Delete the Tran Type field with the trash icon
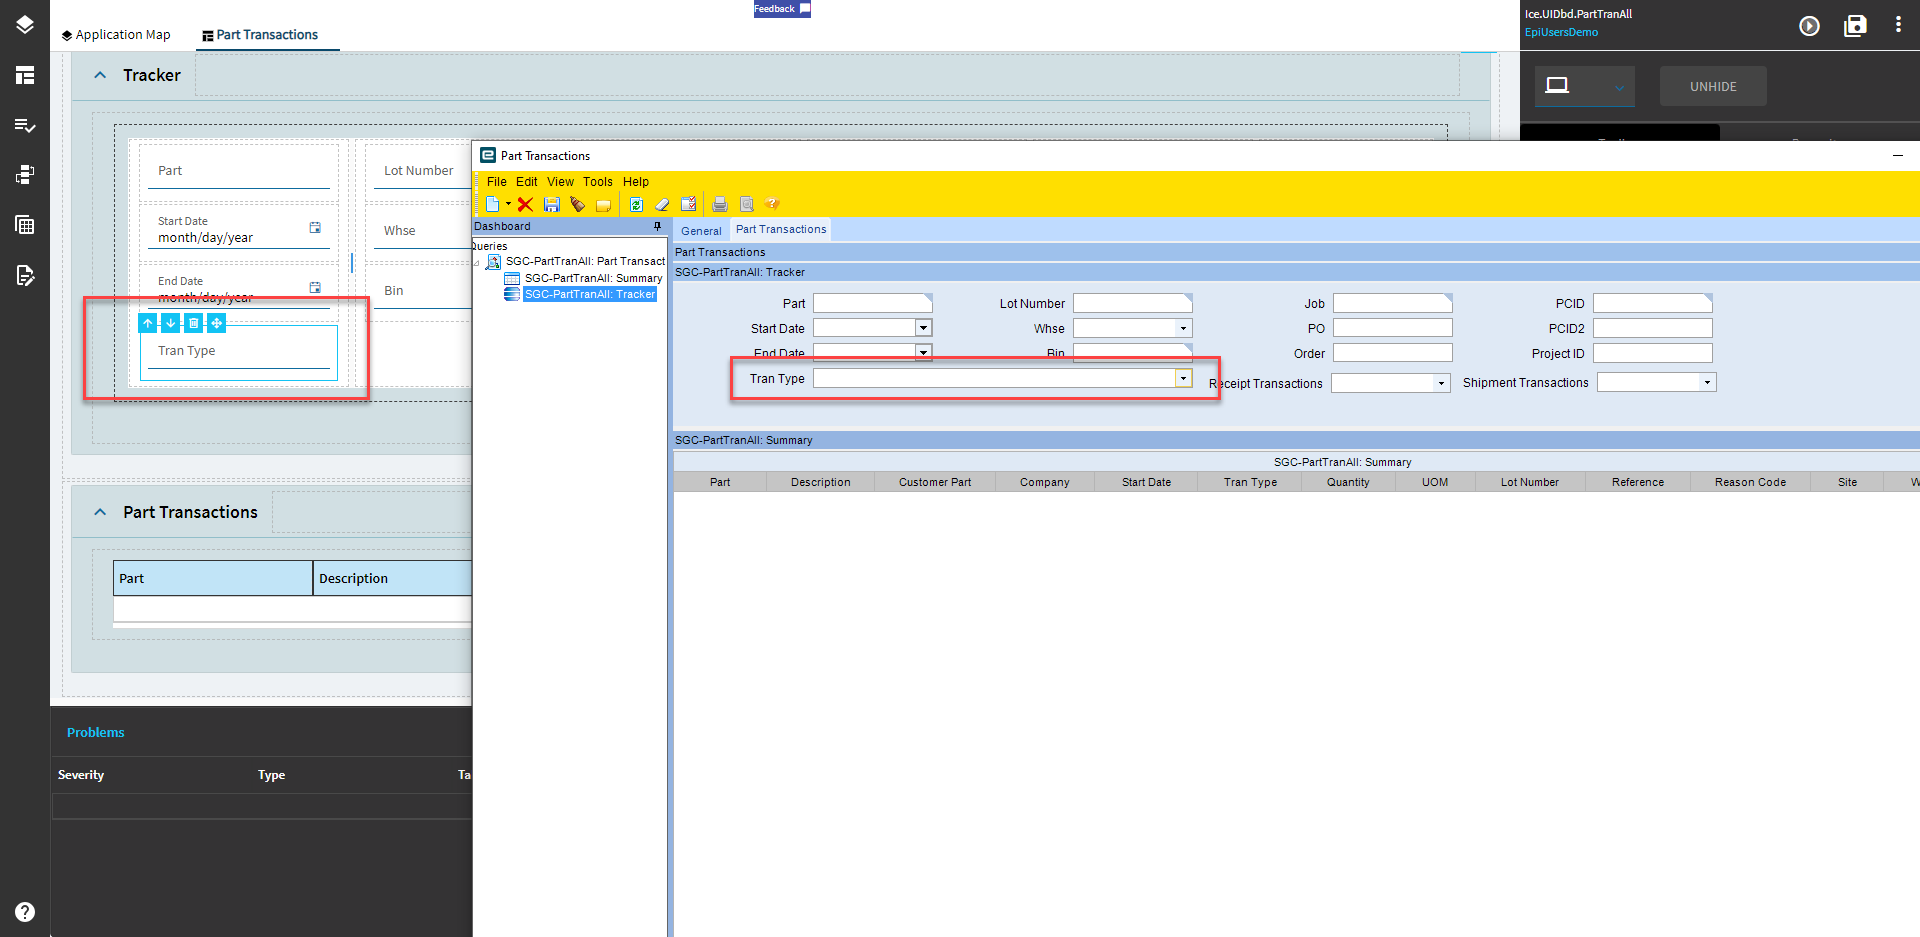This screenshot has height=937, width=1920. (194, 323)
